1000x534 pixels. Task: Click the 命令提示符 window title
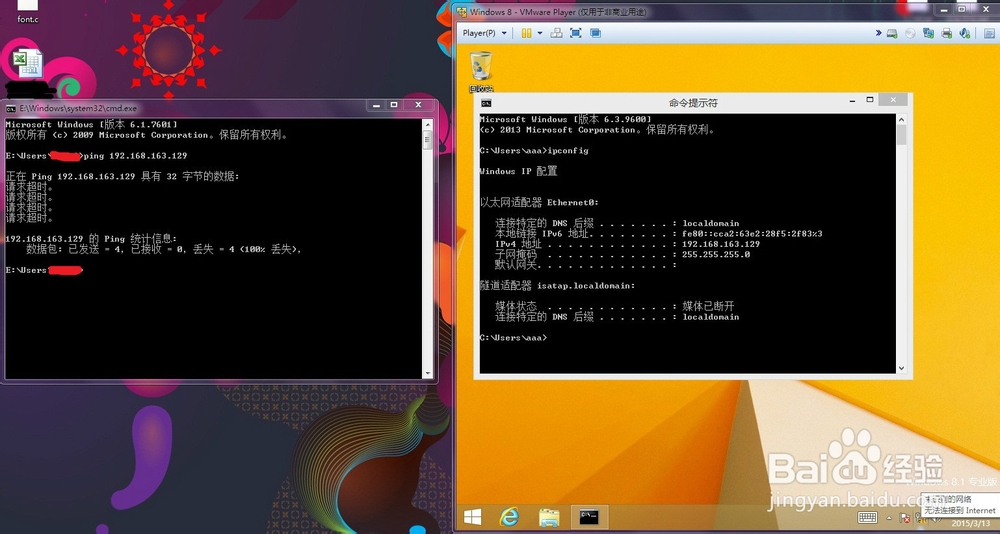point(693,102)
